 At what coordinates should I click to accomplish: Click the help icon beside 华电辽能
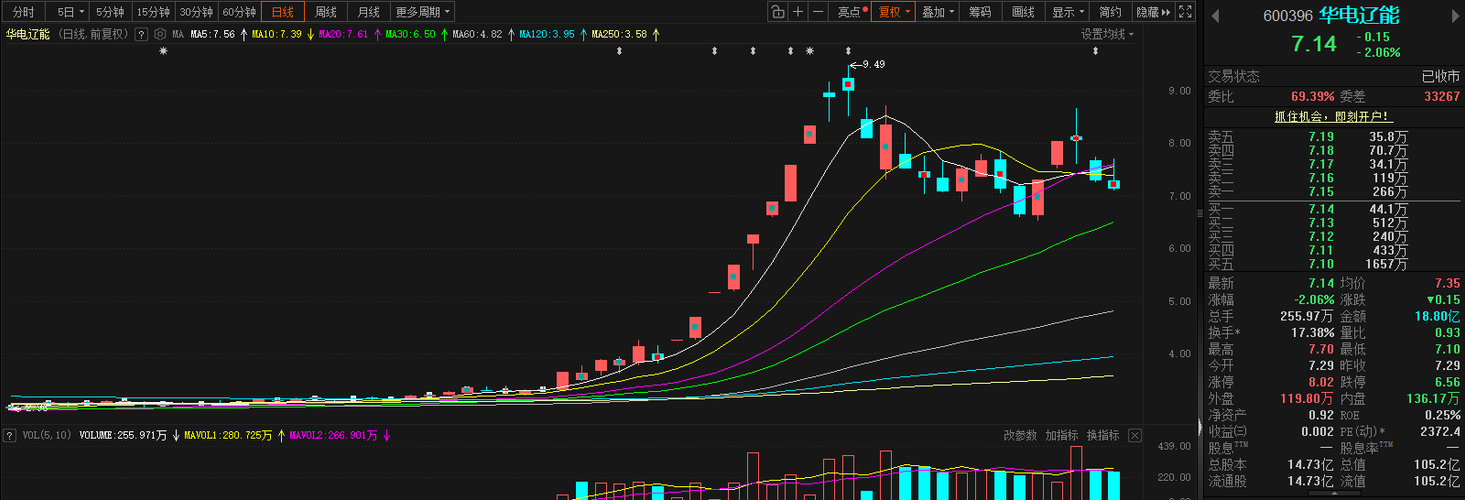[x=141, y=34]
